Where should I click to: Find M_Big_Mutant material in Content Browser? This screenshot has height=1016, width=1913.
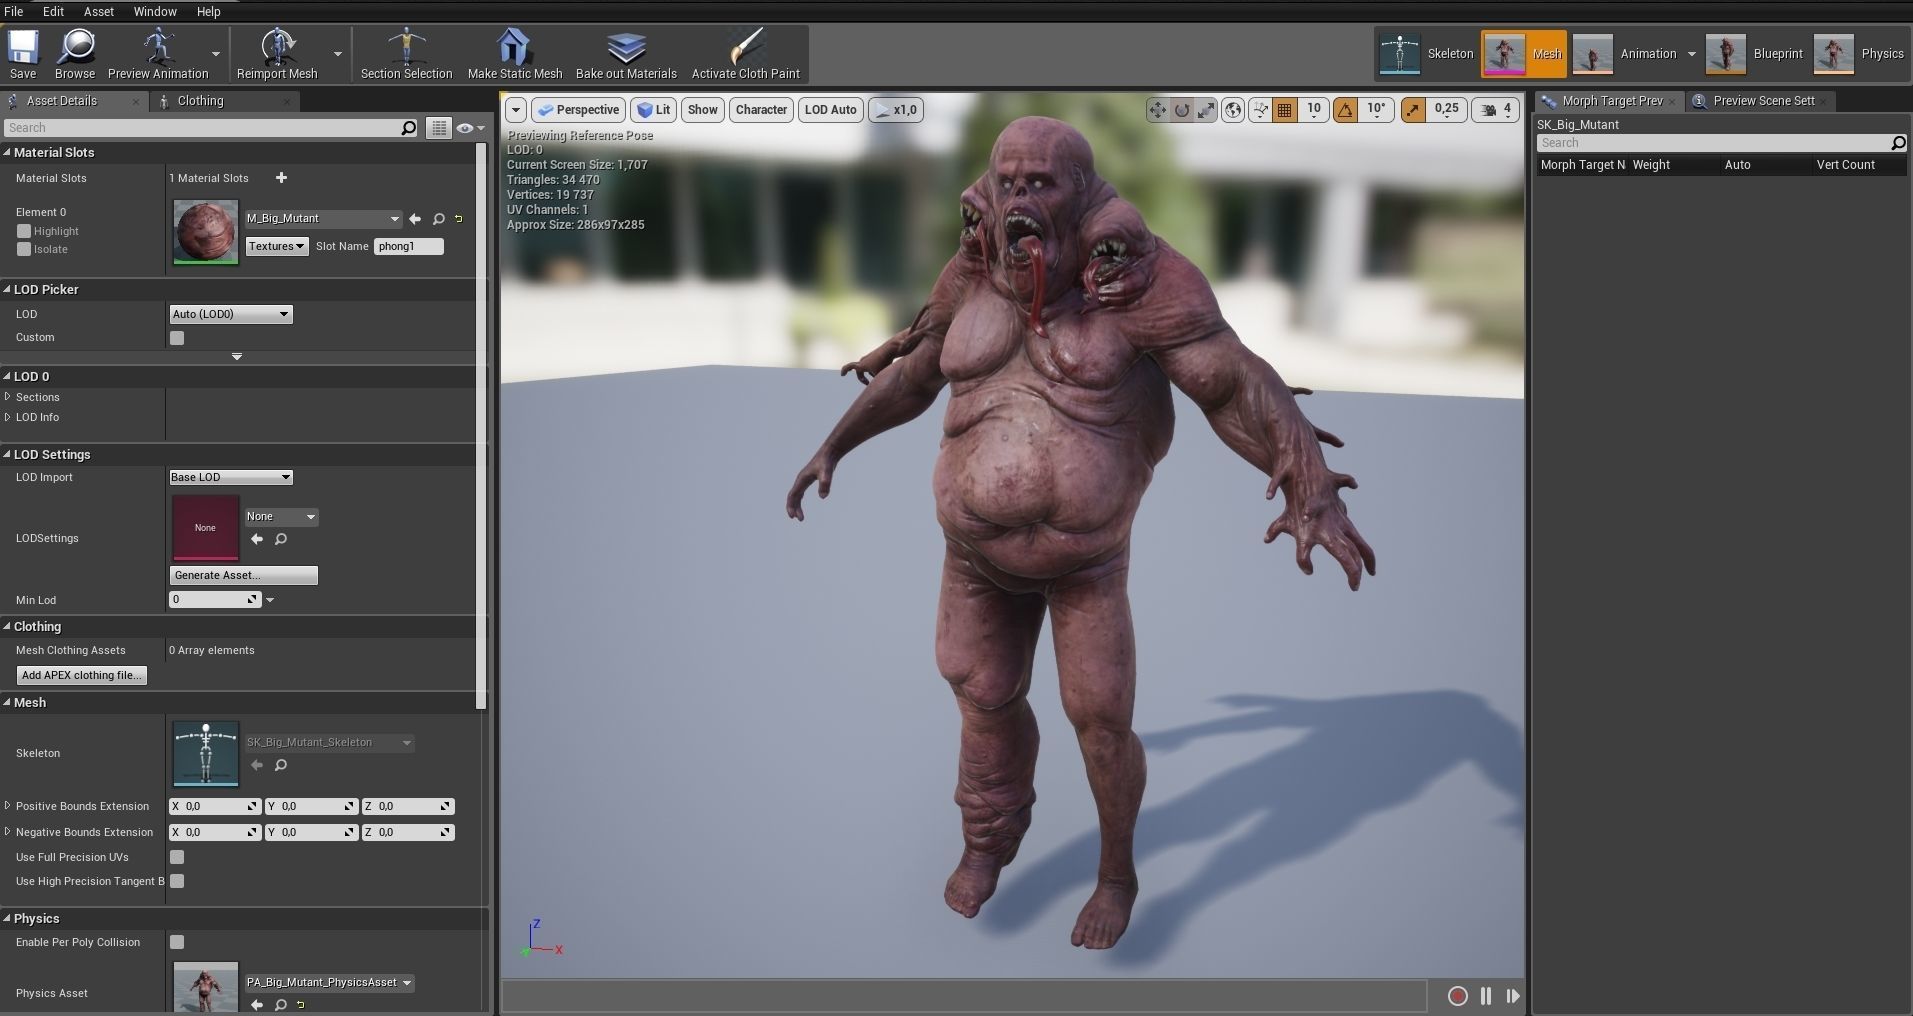[x=438, y=219]
